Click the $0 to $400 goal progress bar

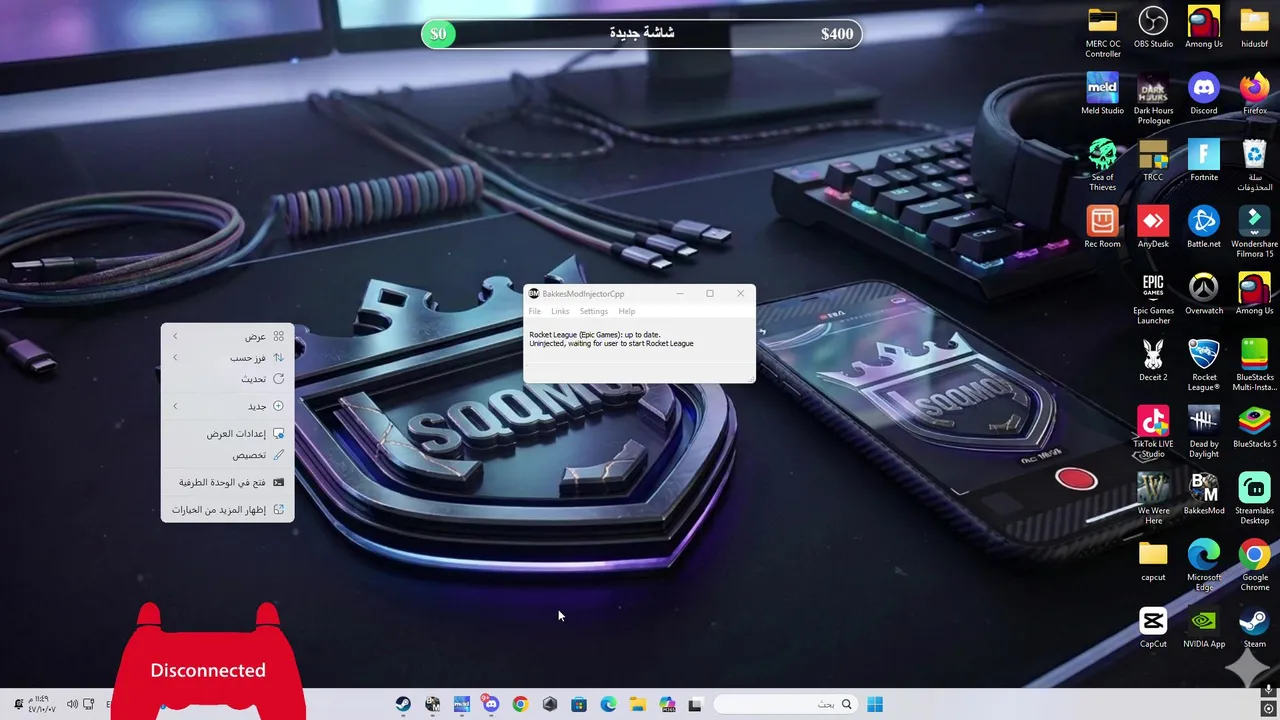641,34
